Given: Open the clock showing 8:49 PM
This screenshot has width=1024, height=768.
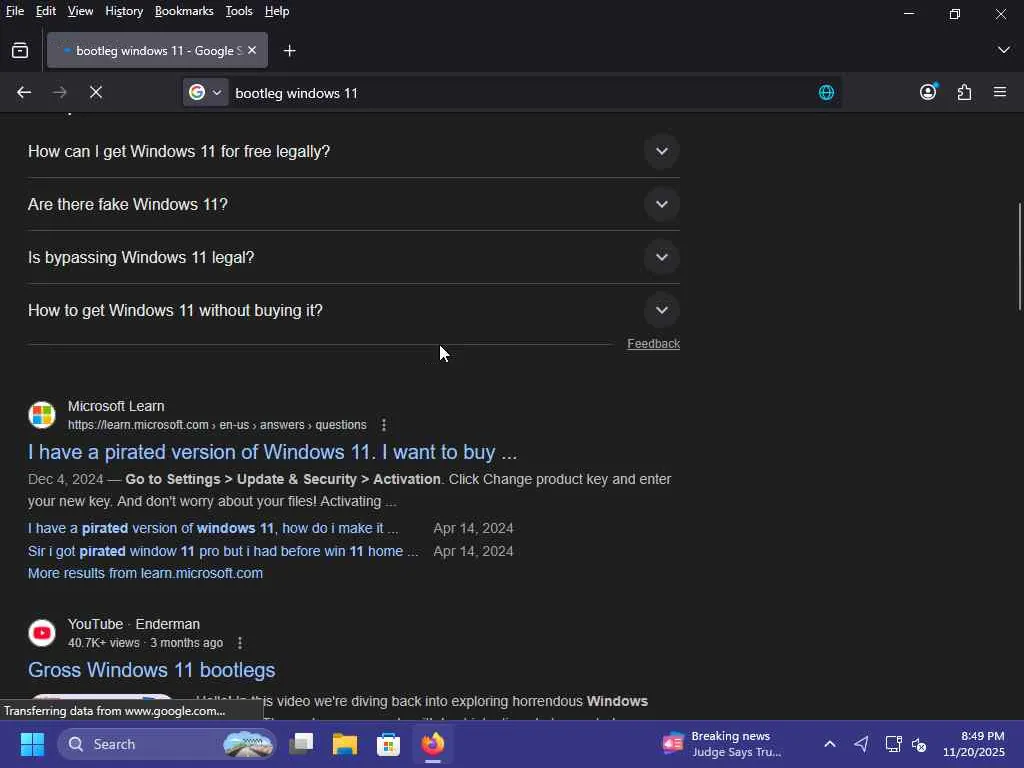Looking at the screenshot, I should [973, 744].
